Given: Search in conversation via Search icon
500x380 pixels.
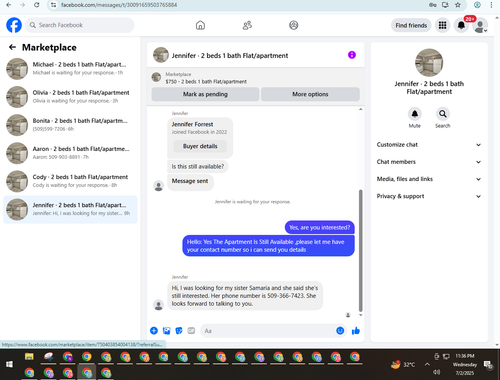Looking at the screenshot, I should tap(443, 114).
